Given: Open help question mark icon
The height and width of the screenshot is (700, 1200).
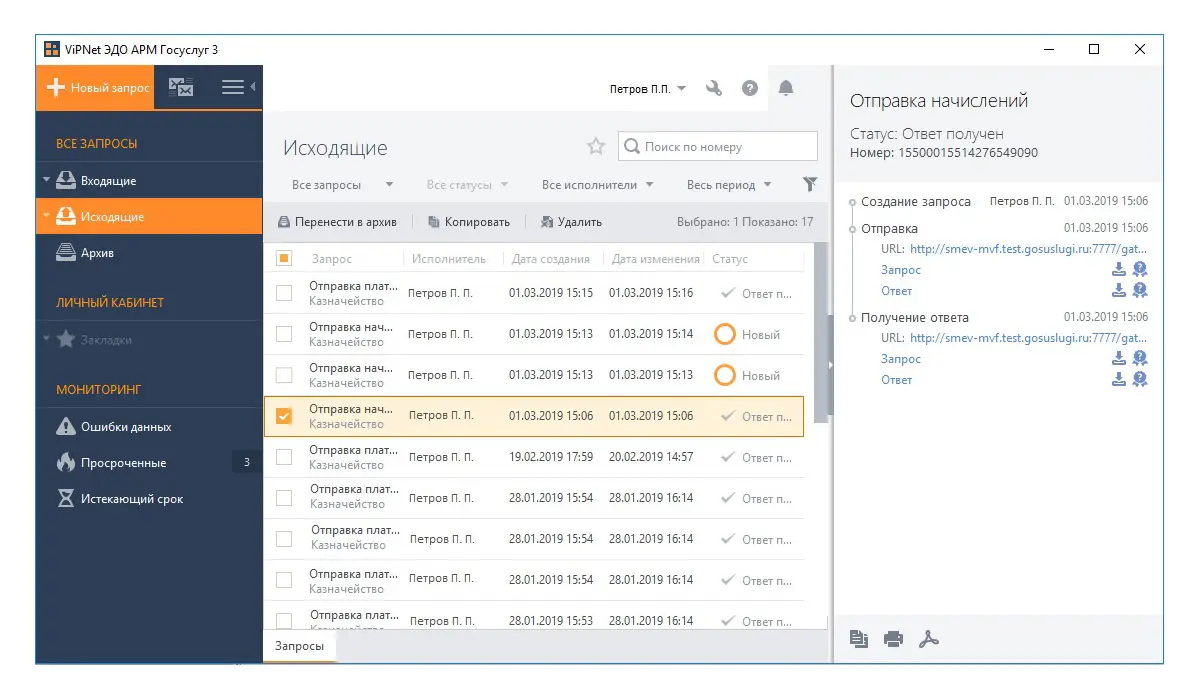Looking at the screenshot, I should (x=750, y=88).
